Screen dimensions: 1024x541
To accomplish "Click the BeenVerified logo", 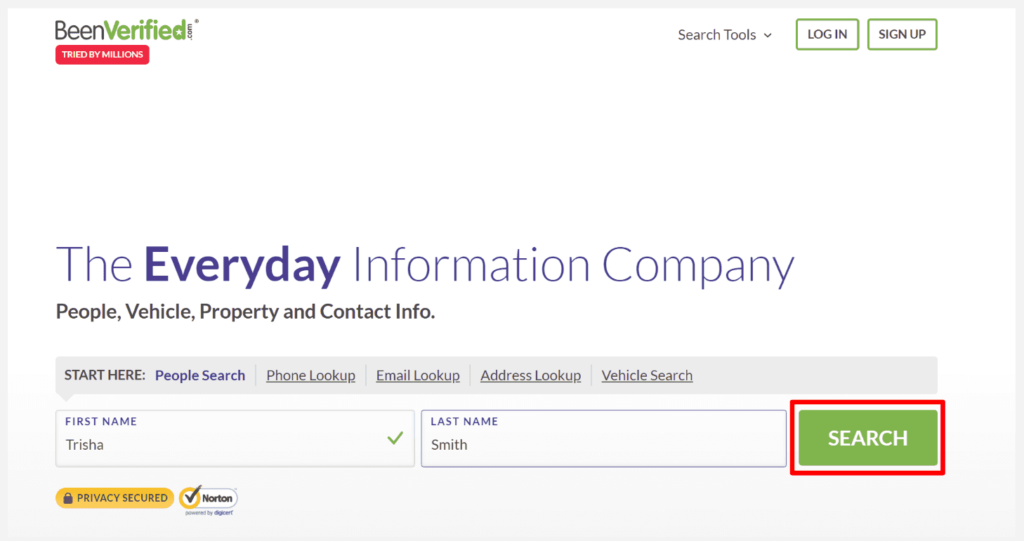I will [x=127, y=30].
